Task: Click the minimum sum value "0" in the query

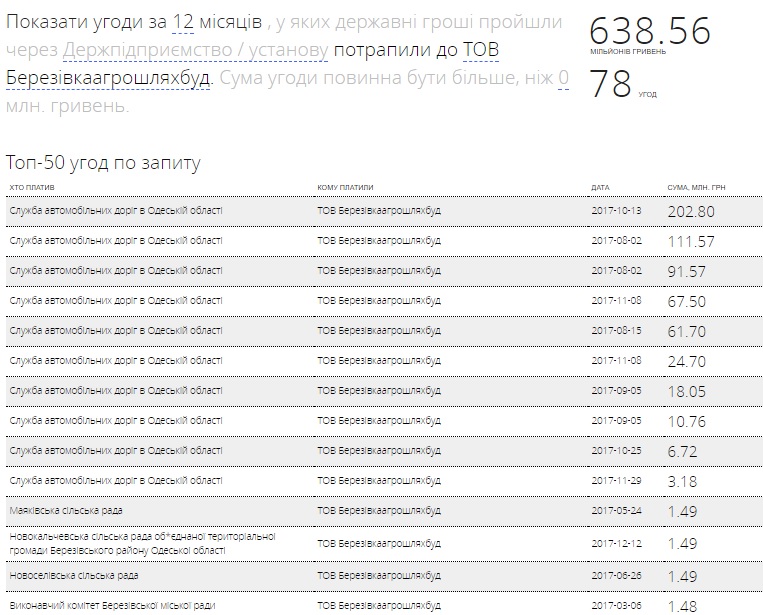Action: (563, 78)
